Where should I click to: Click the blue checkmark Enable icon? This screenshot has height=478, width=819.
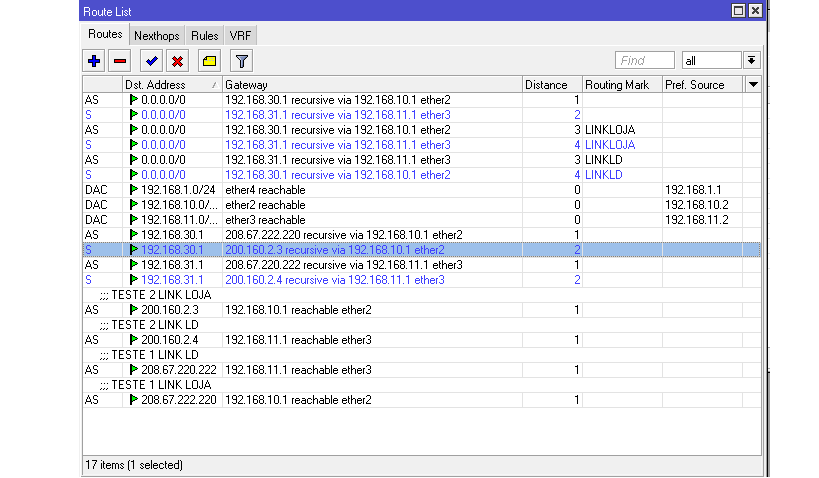tap(151, 61)
